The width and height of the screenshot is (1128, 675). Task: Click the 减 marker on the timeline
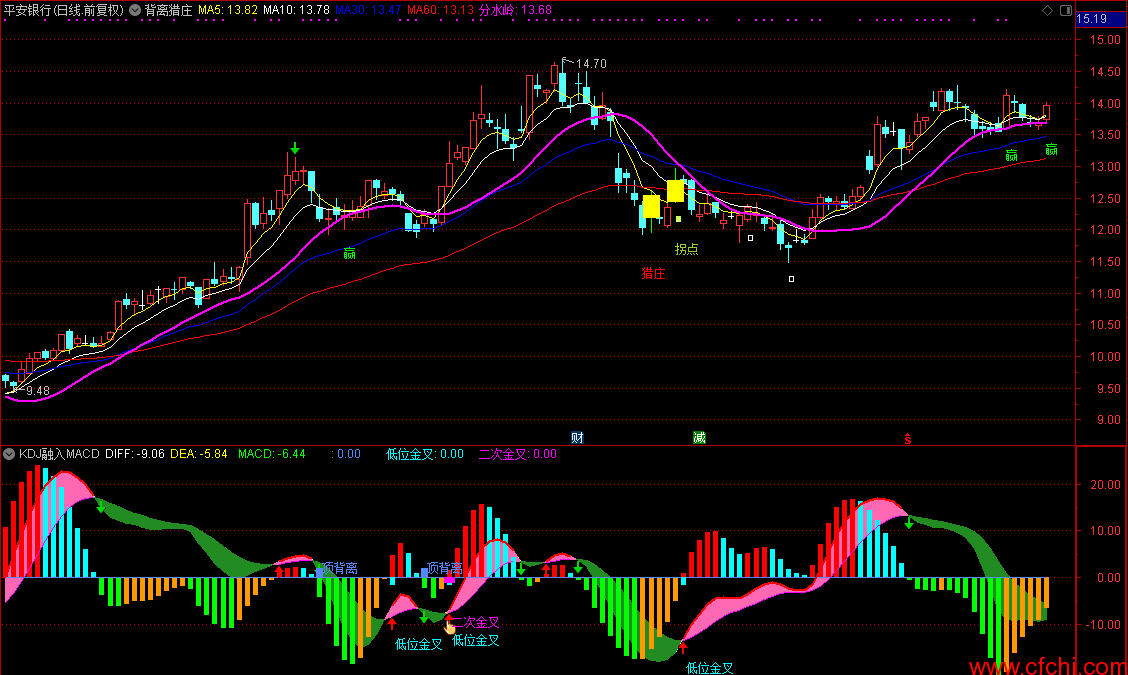[699, 438]
